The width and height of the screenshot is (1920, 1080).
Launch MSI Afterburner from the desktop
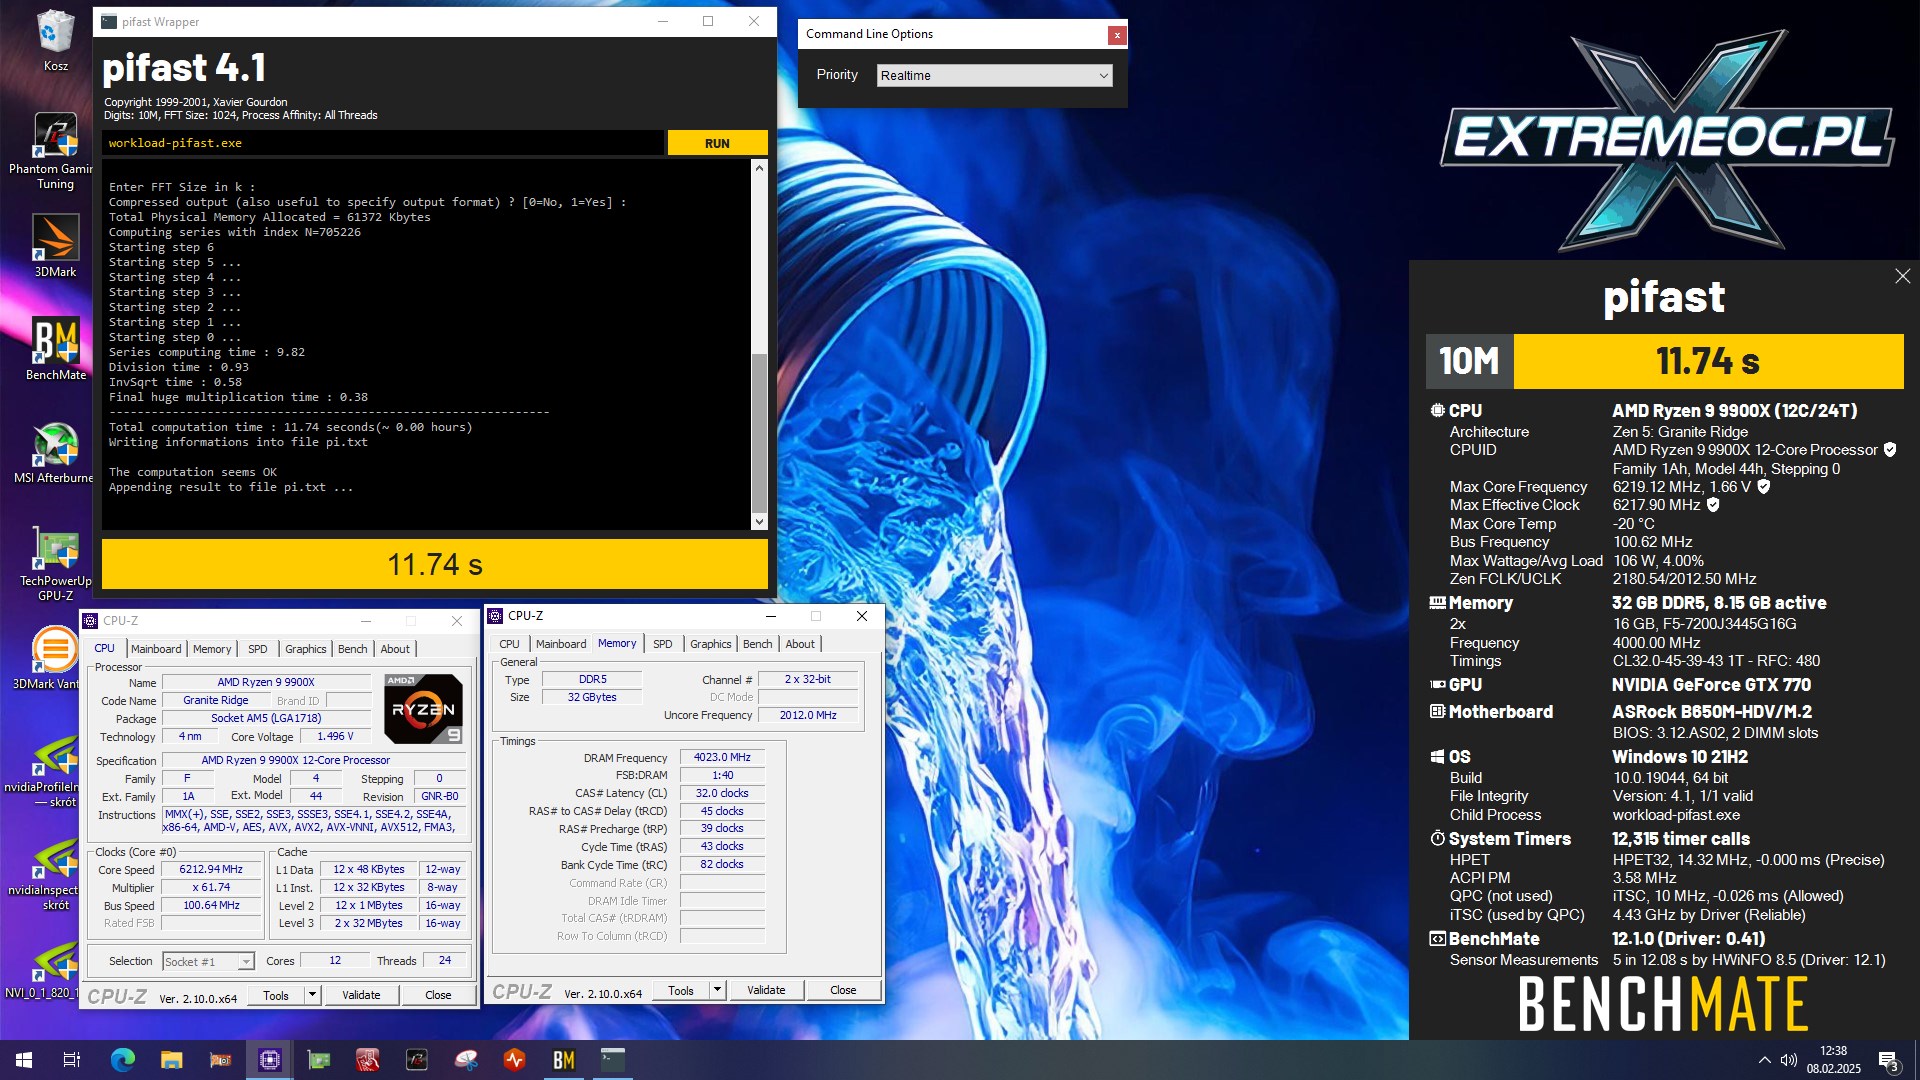(x=55, y=453)
